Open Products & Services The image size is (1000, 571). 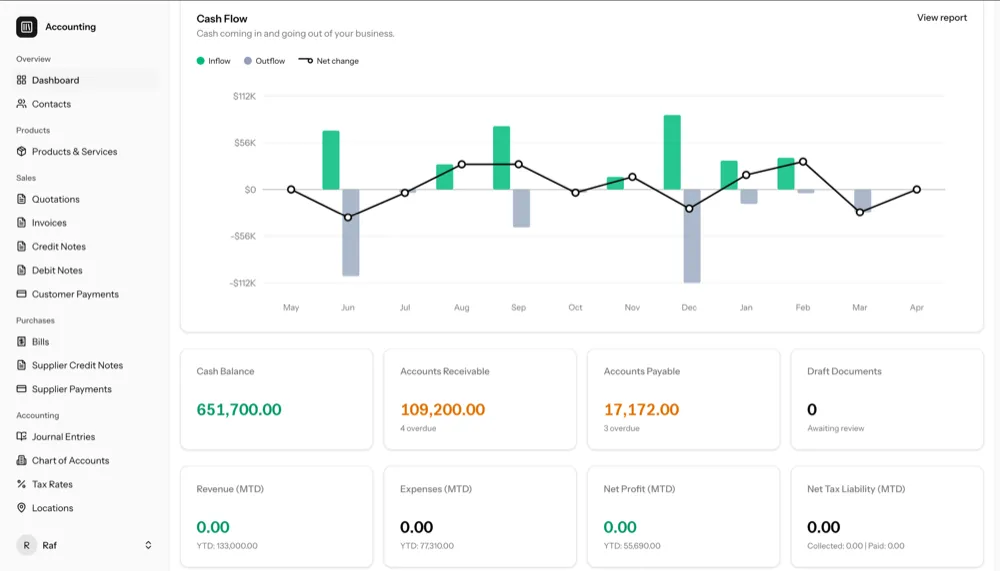pos(85,151)
